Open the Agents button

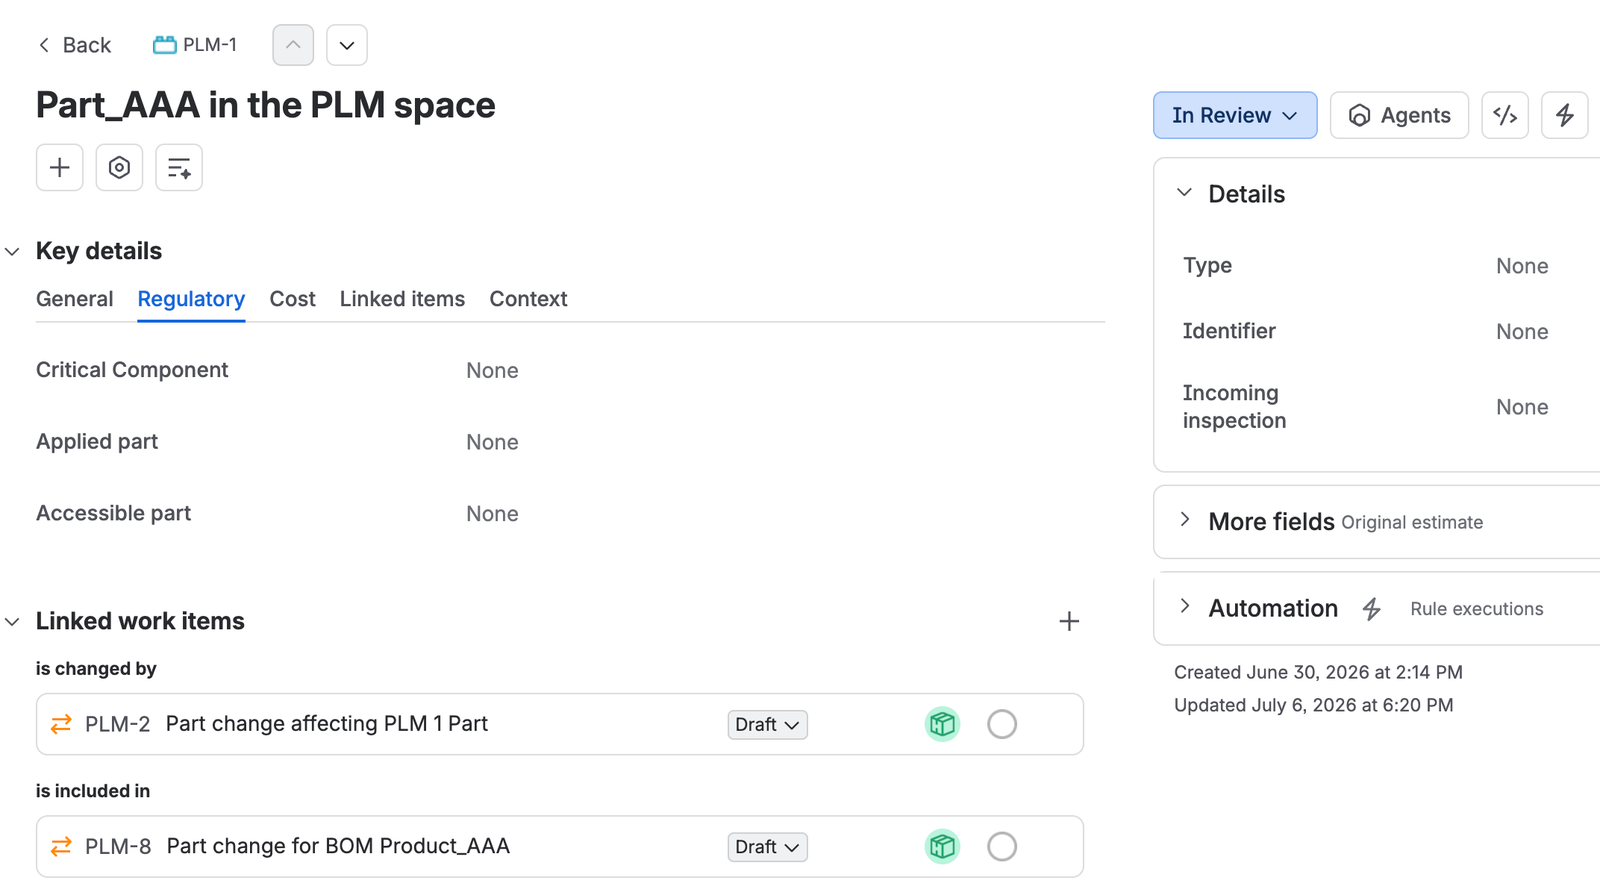pyautogui.click(x=1399, y=115)
